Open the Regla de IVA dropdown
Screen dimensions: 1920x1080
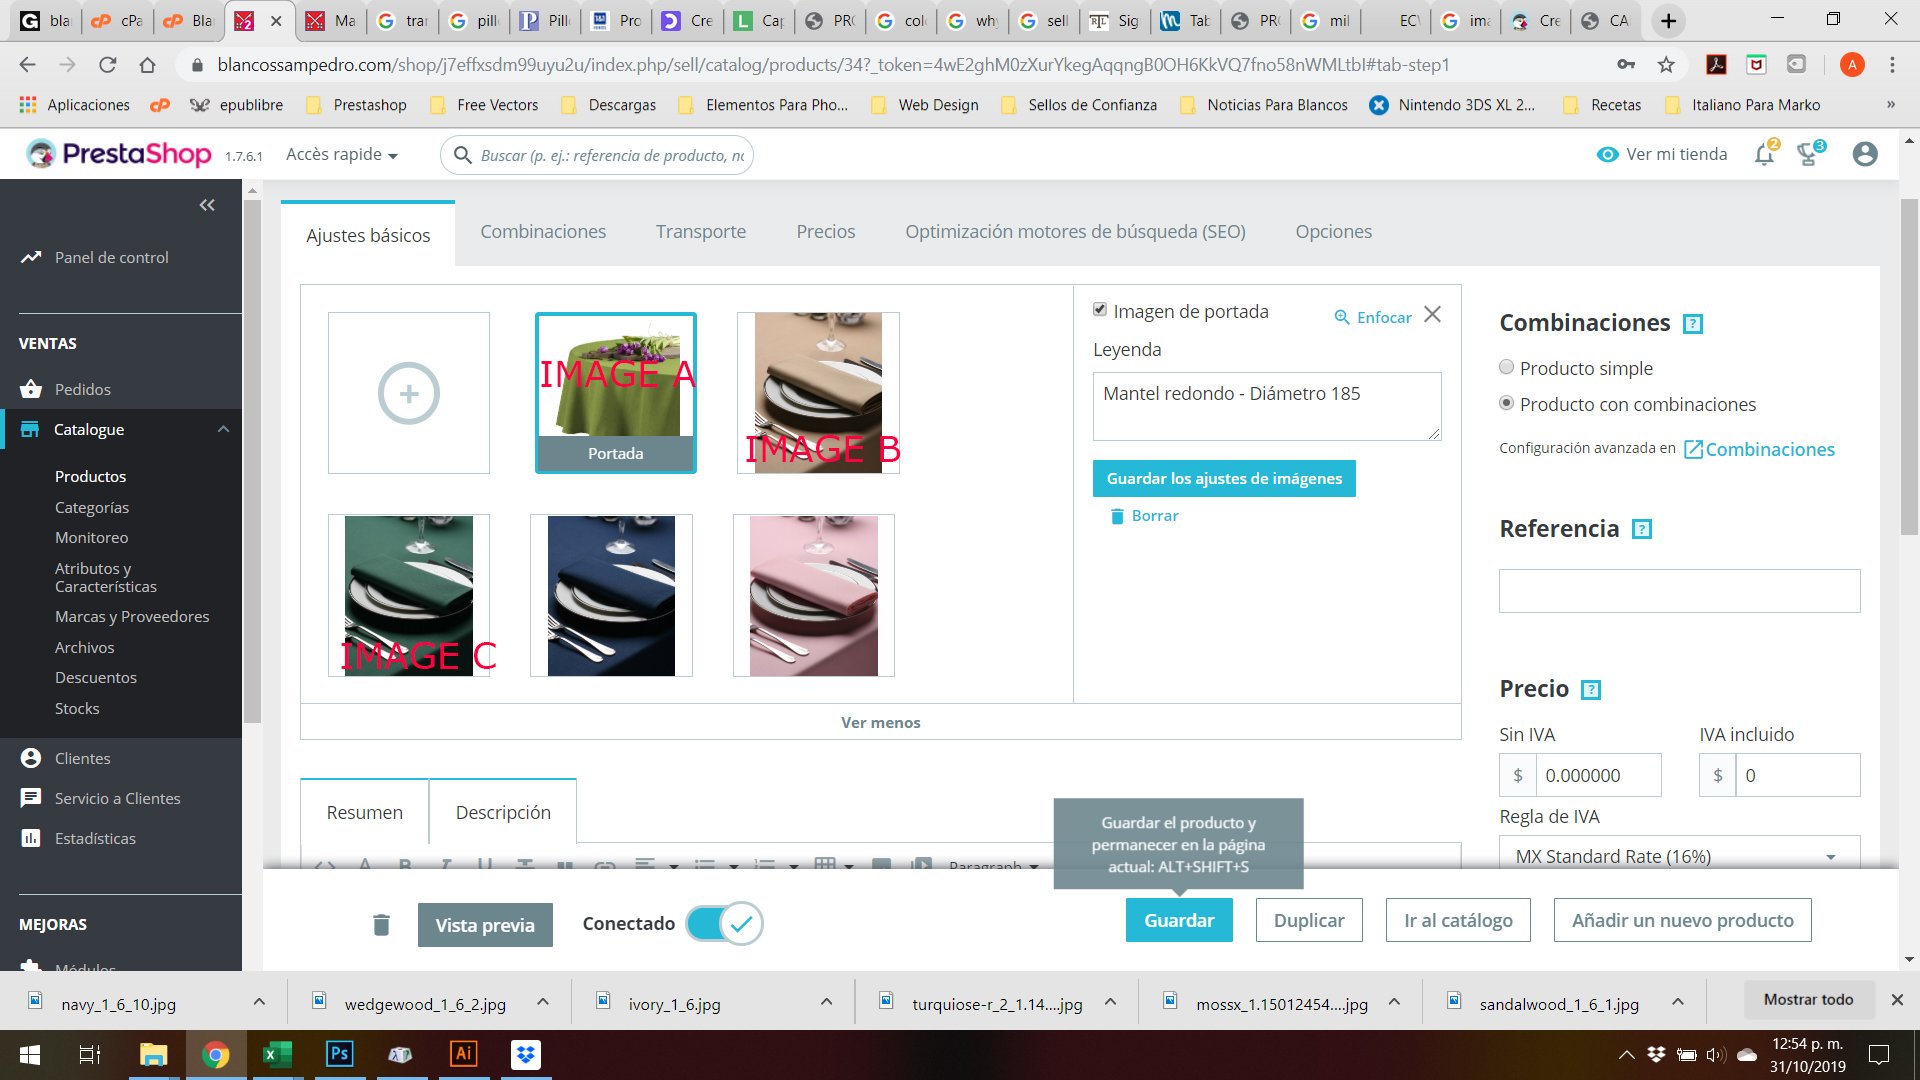point(1680,856)
